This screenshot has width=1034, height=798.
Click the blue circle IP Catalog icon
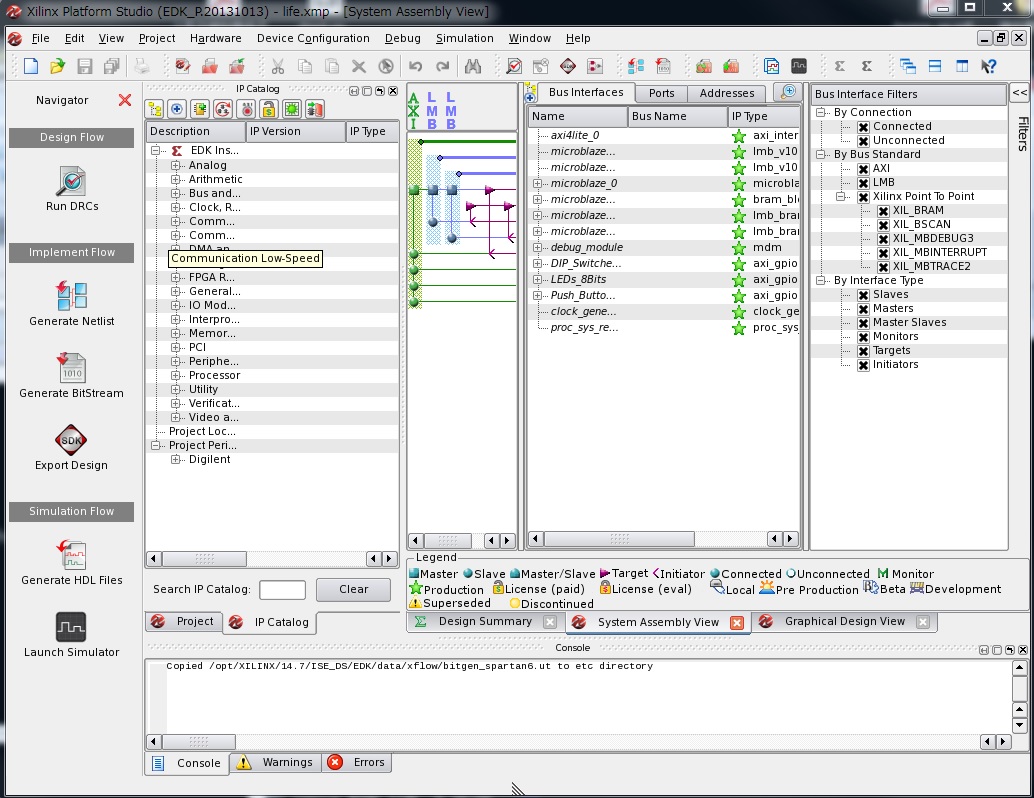click(x=177, y=109)
